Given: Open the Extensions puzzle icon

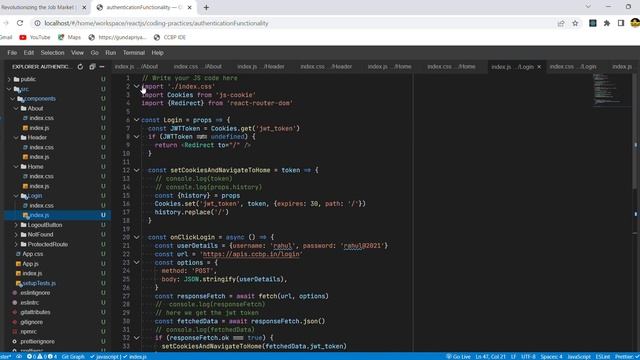Looking at the screenshot, I should tap(607, 23).
